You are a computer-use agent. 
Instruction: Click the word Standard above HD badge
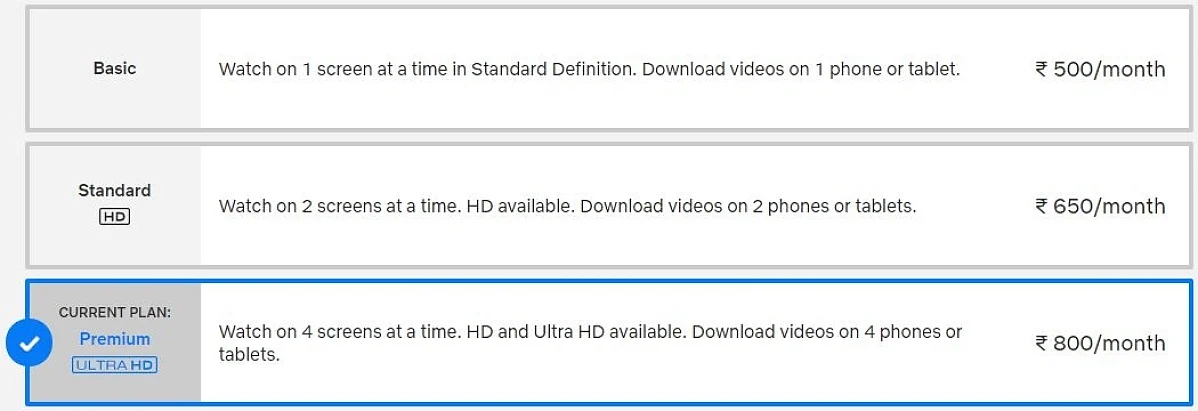[x=115, y=190]
